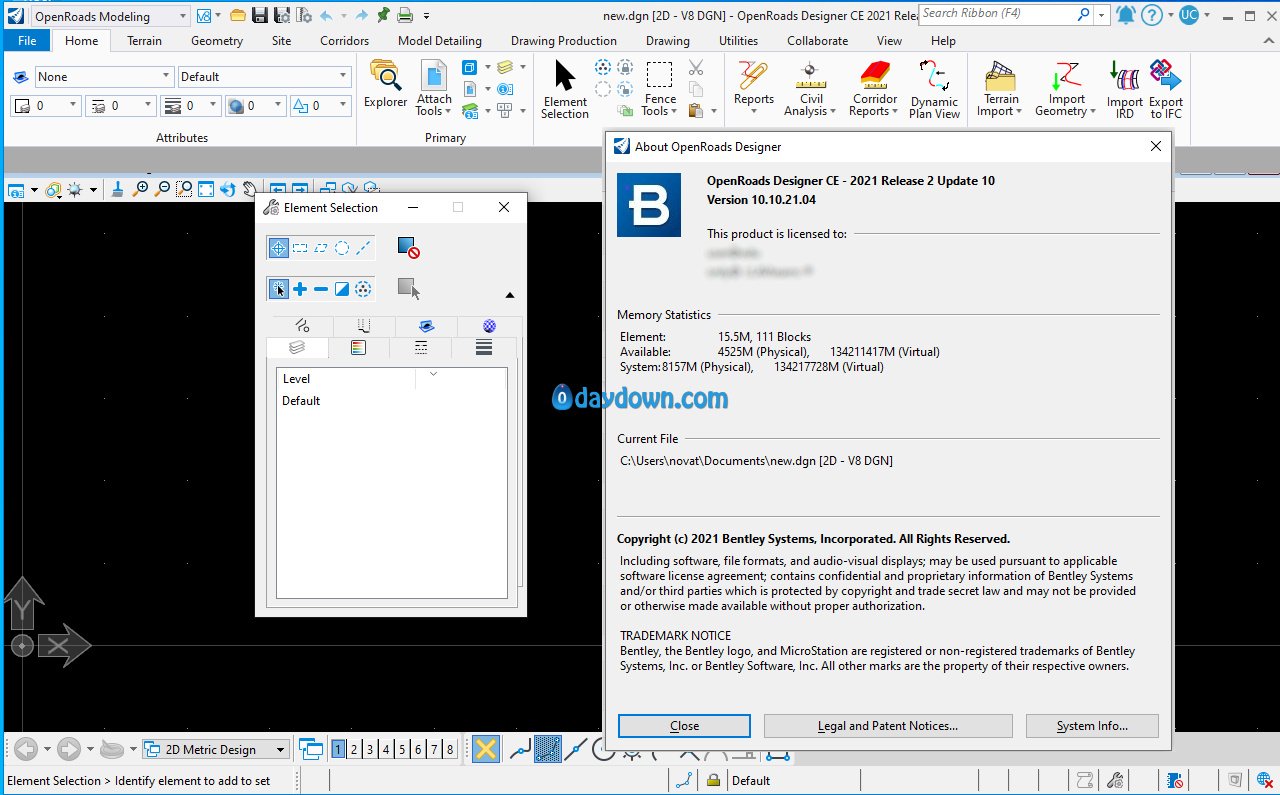Open the Terrain Import tool
This screenshot has width=1280, height=795.
(1001, 89)
